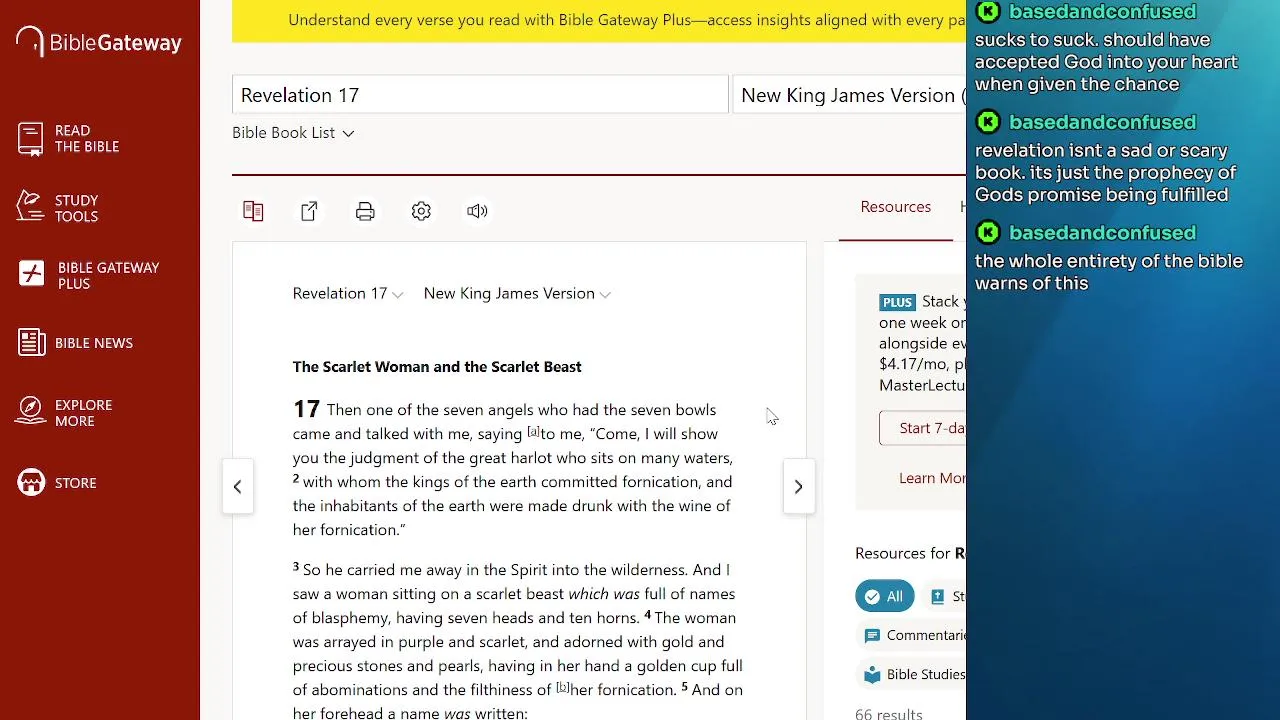Open Bible News from the sidebar
Viewport: 1280px width, 720px height.
[x=94, y=343]
